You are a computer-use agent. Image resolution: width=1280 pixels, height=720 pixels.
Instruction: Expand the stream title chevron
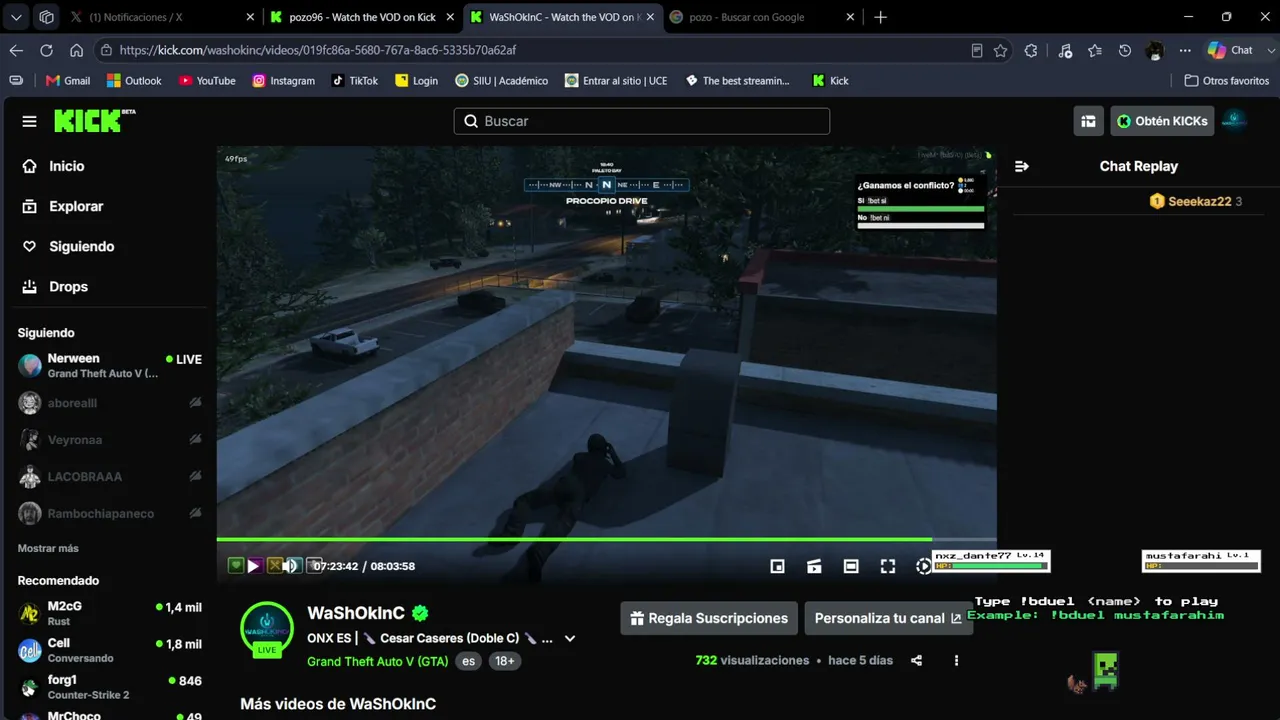coord(570,638)
